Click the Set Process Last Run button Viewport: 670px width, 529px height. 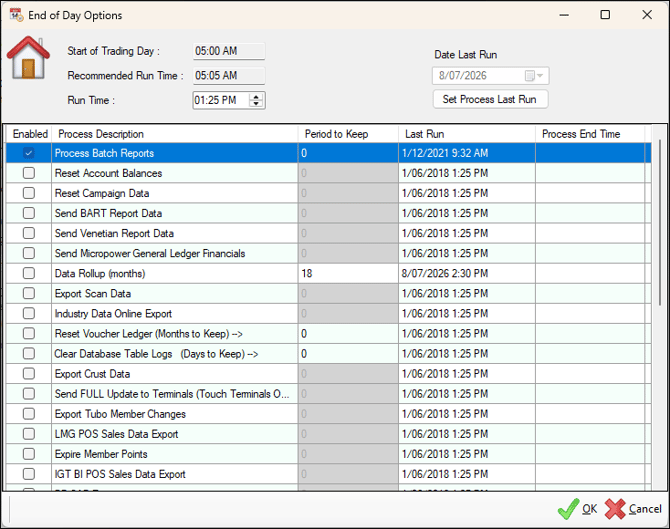pyautogui.click(x=490, y=100)
